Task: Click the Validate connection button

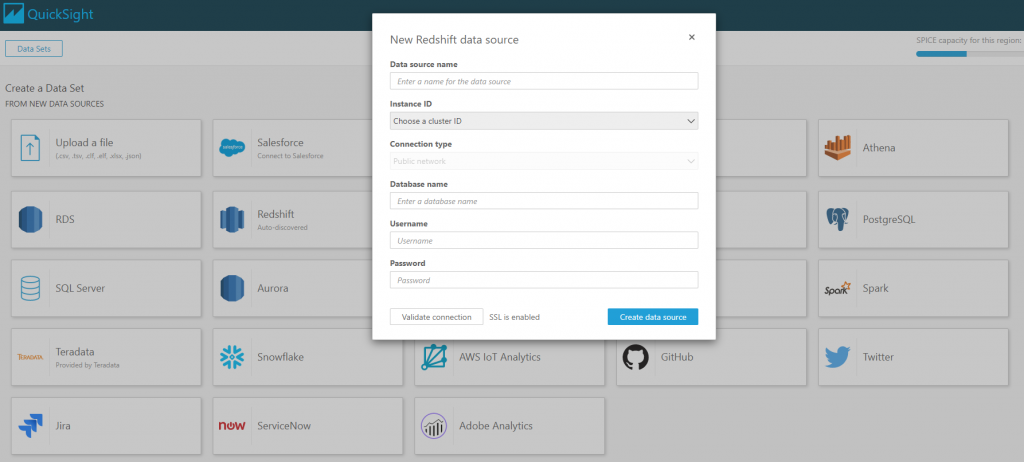Action: (x=436, y=317)
